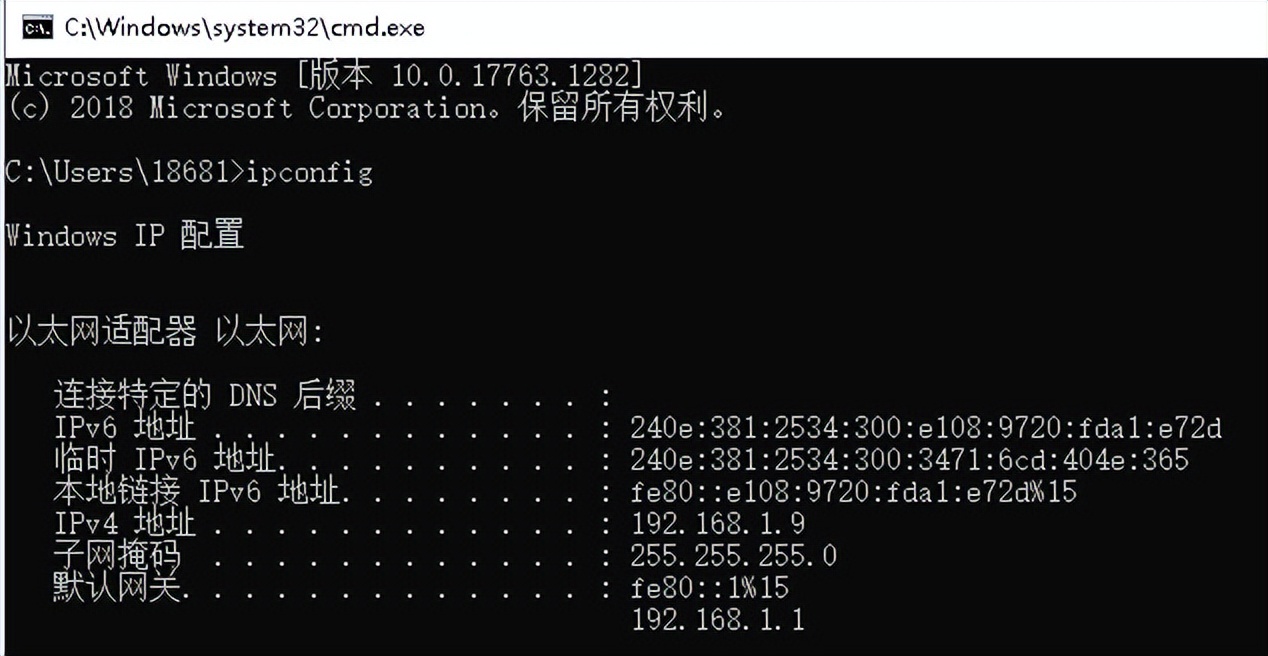
Task: Click the default gateway fe80::1%15
Action: [709, 588]
